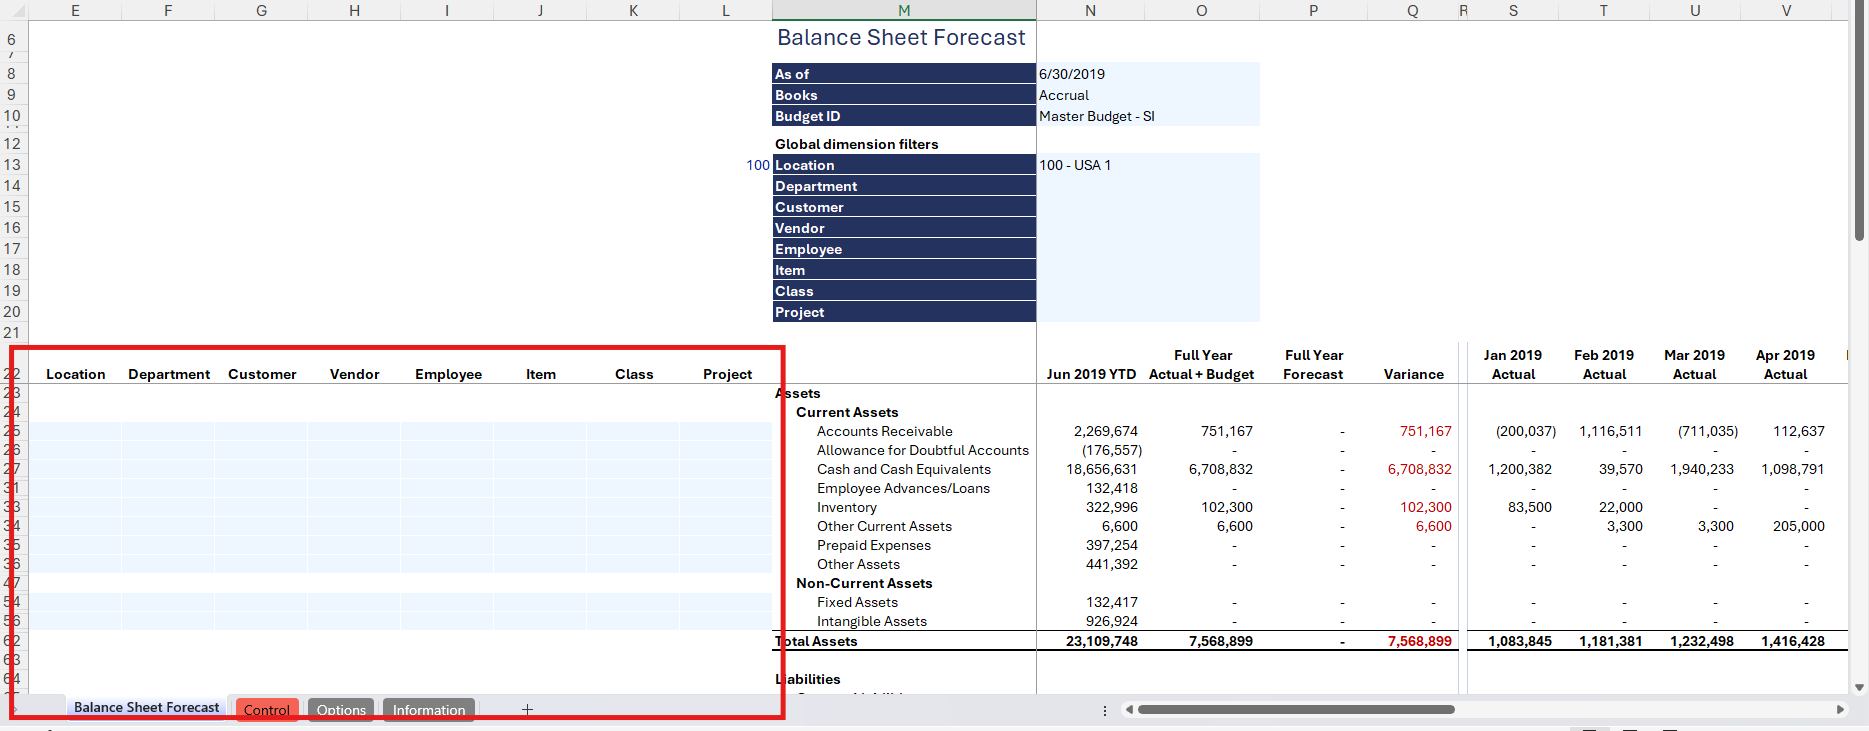Click the As of date cell 6/30/2019
This screenshot has height=731, width=1869.
pyautogui.click(x=1072, y=74)
